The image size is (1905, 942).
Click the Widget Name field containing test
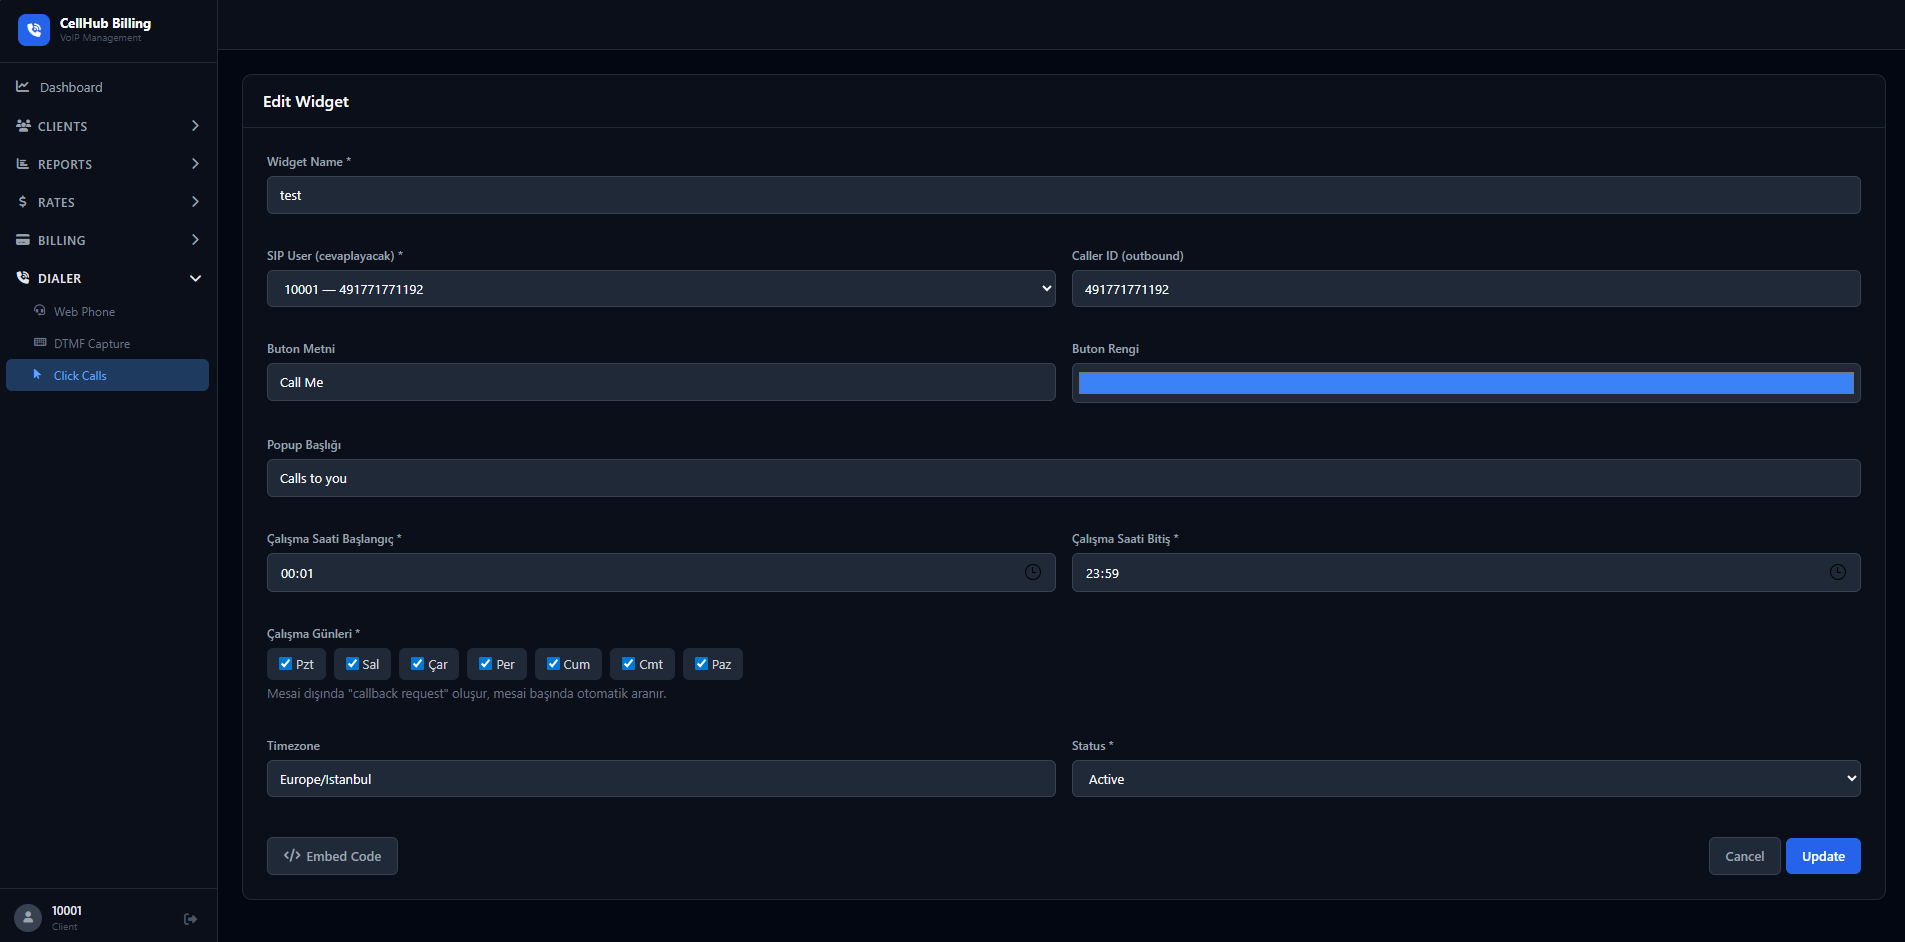pyautogui.click(x=1063, y=195)
